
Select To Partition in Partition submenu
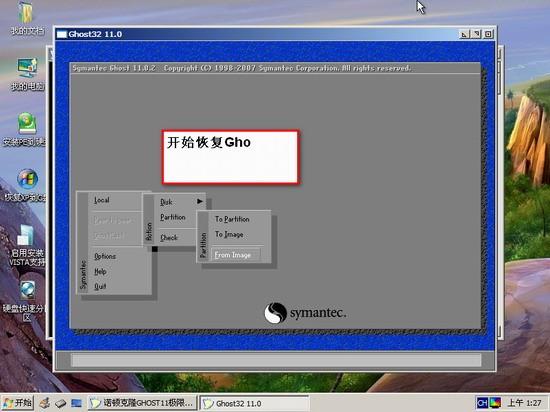tap(232, 219)
